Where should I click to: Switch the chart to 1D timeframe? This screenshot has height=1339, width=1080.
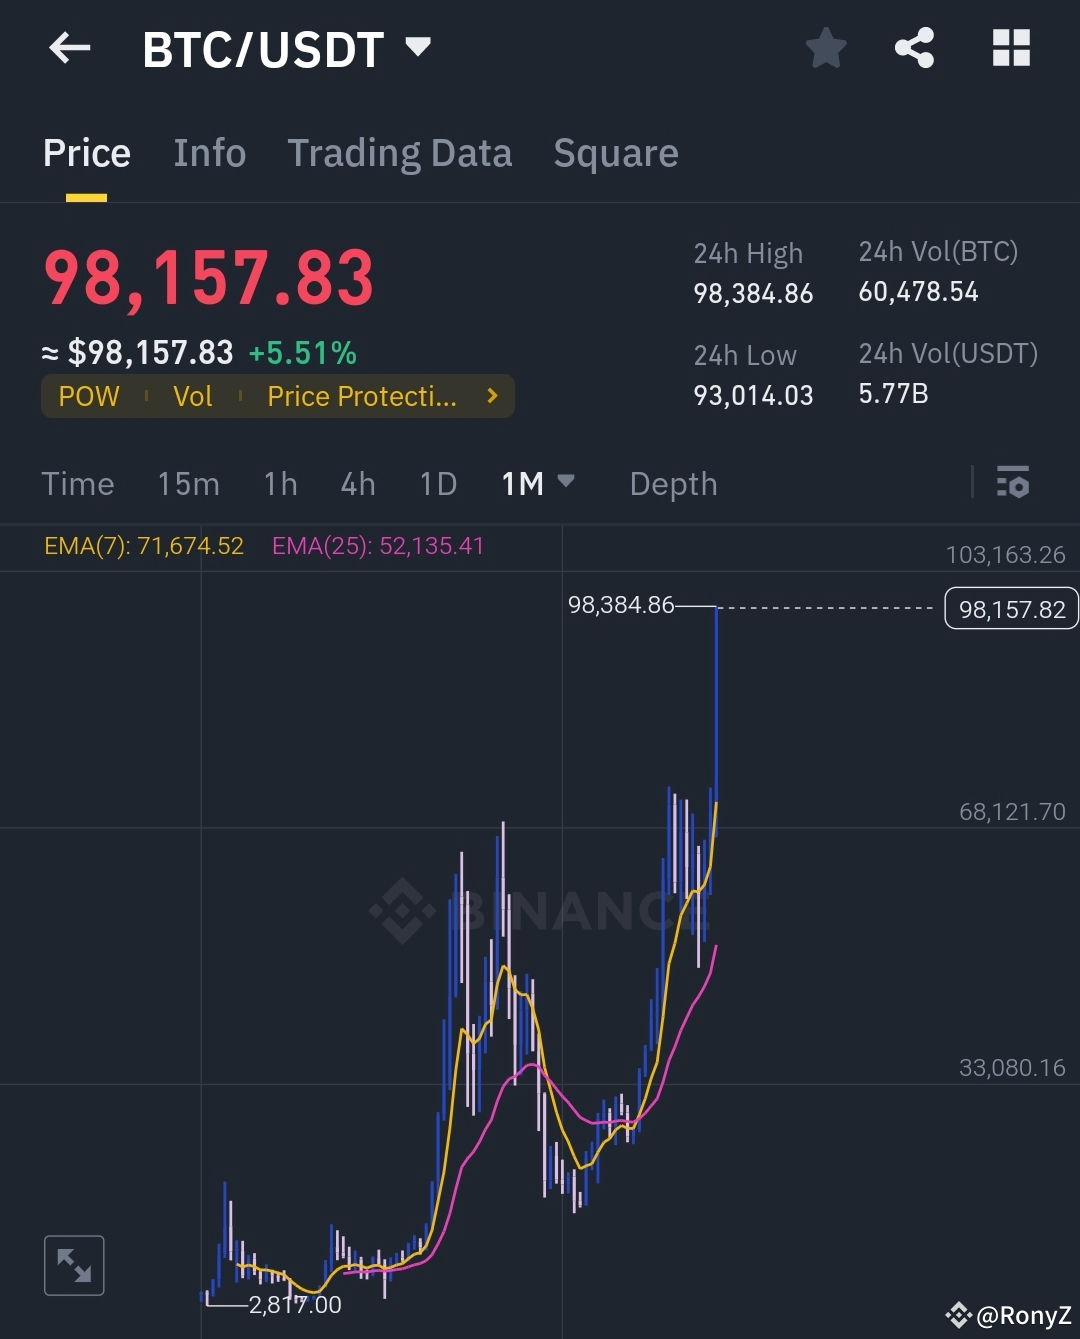pyautogui.click(x=437, y=484)
